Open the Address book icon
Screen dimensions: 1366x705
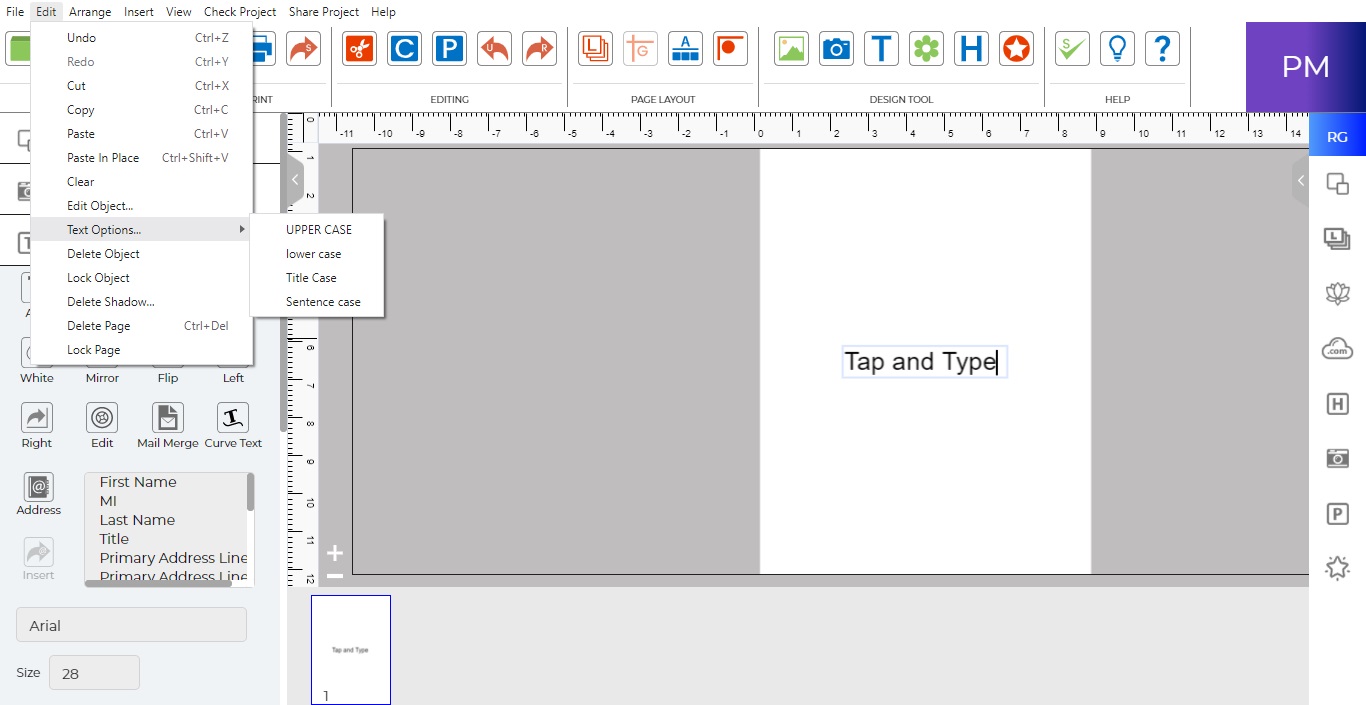pos(39,487)
